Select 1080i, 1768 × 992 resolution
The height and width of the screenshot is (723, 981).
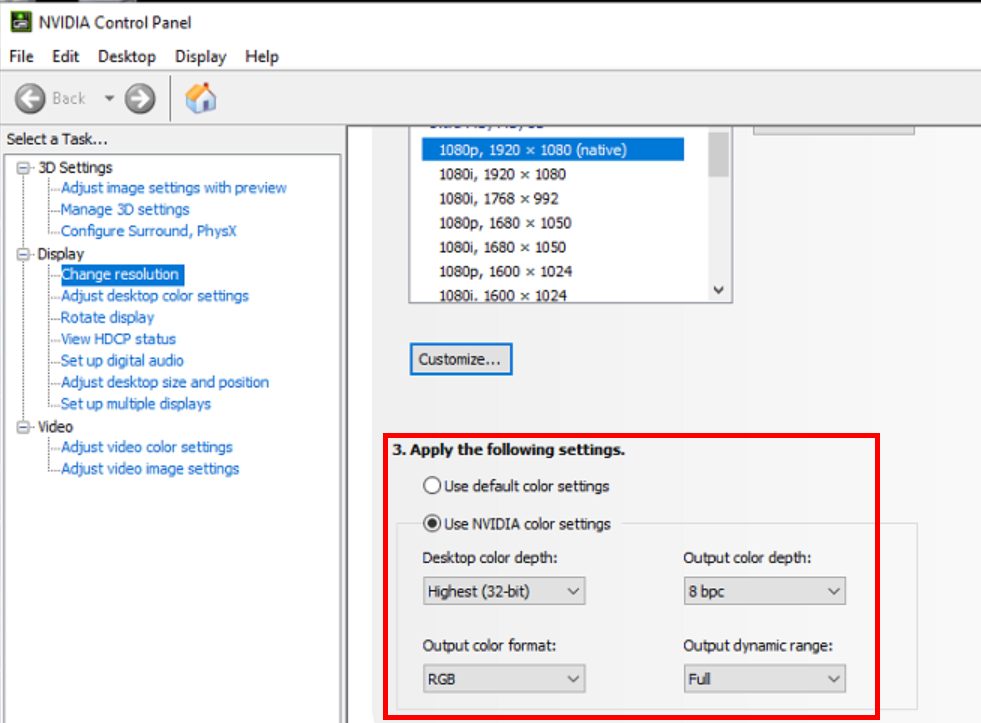point(499,199)
